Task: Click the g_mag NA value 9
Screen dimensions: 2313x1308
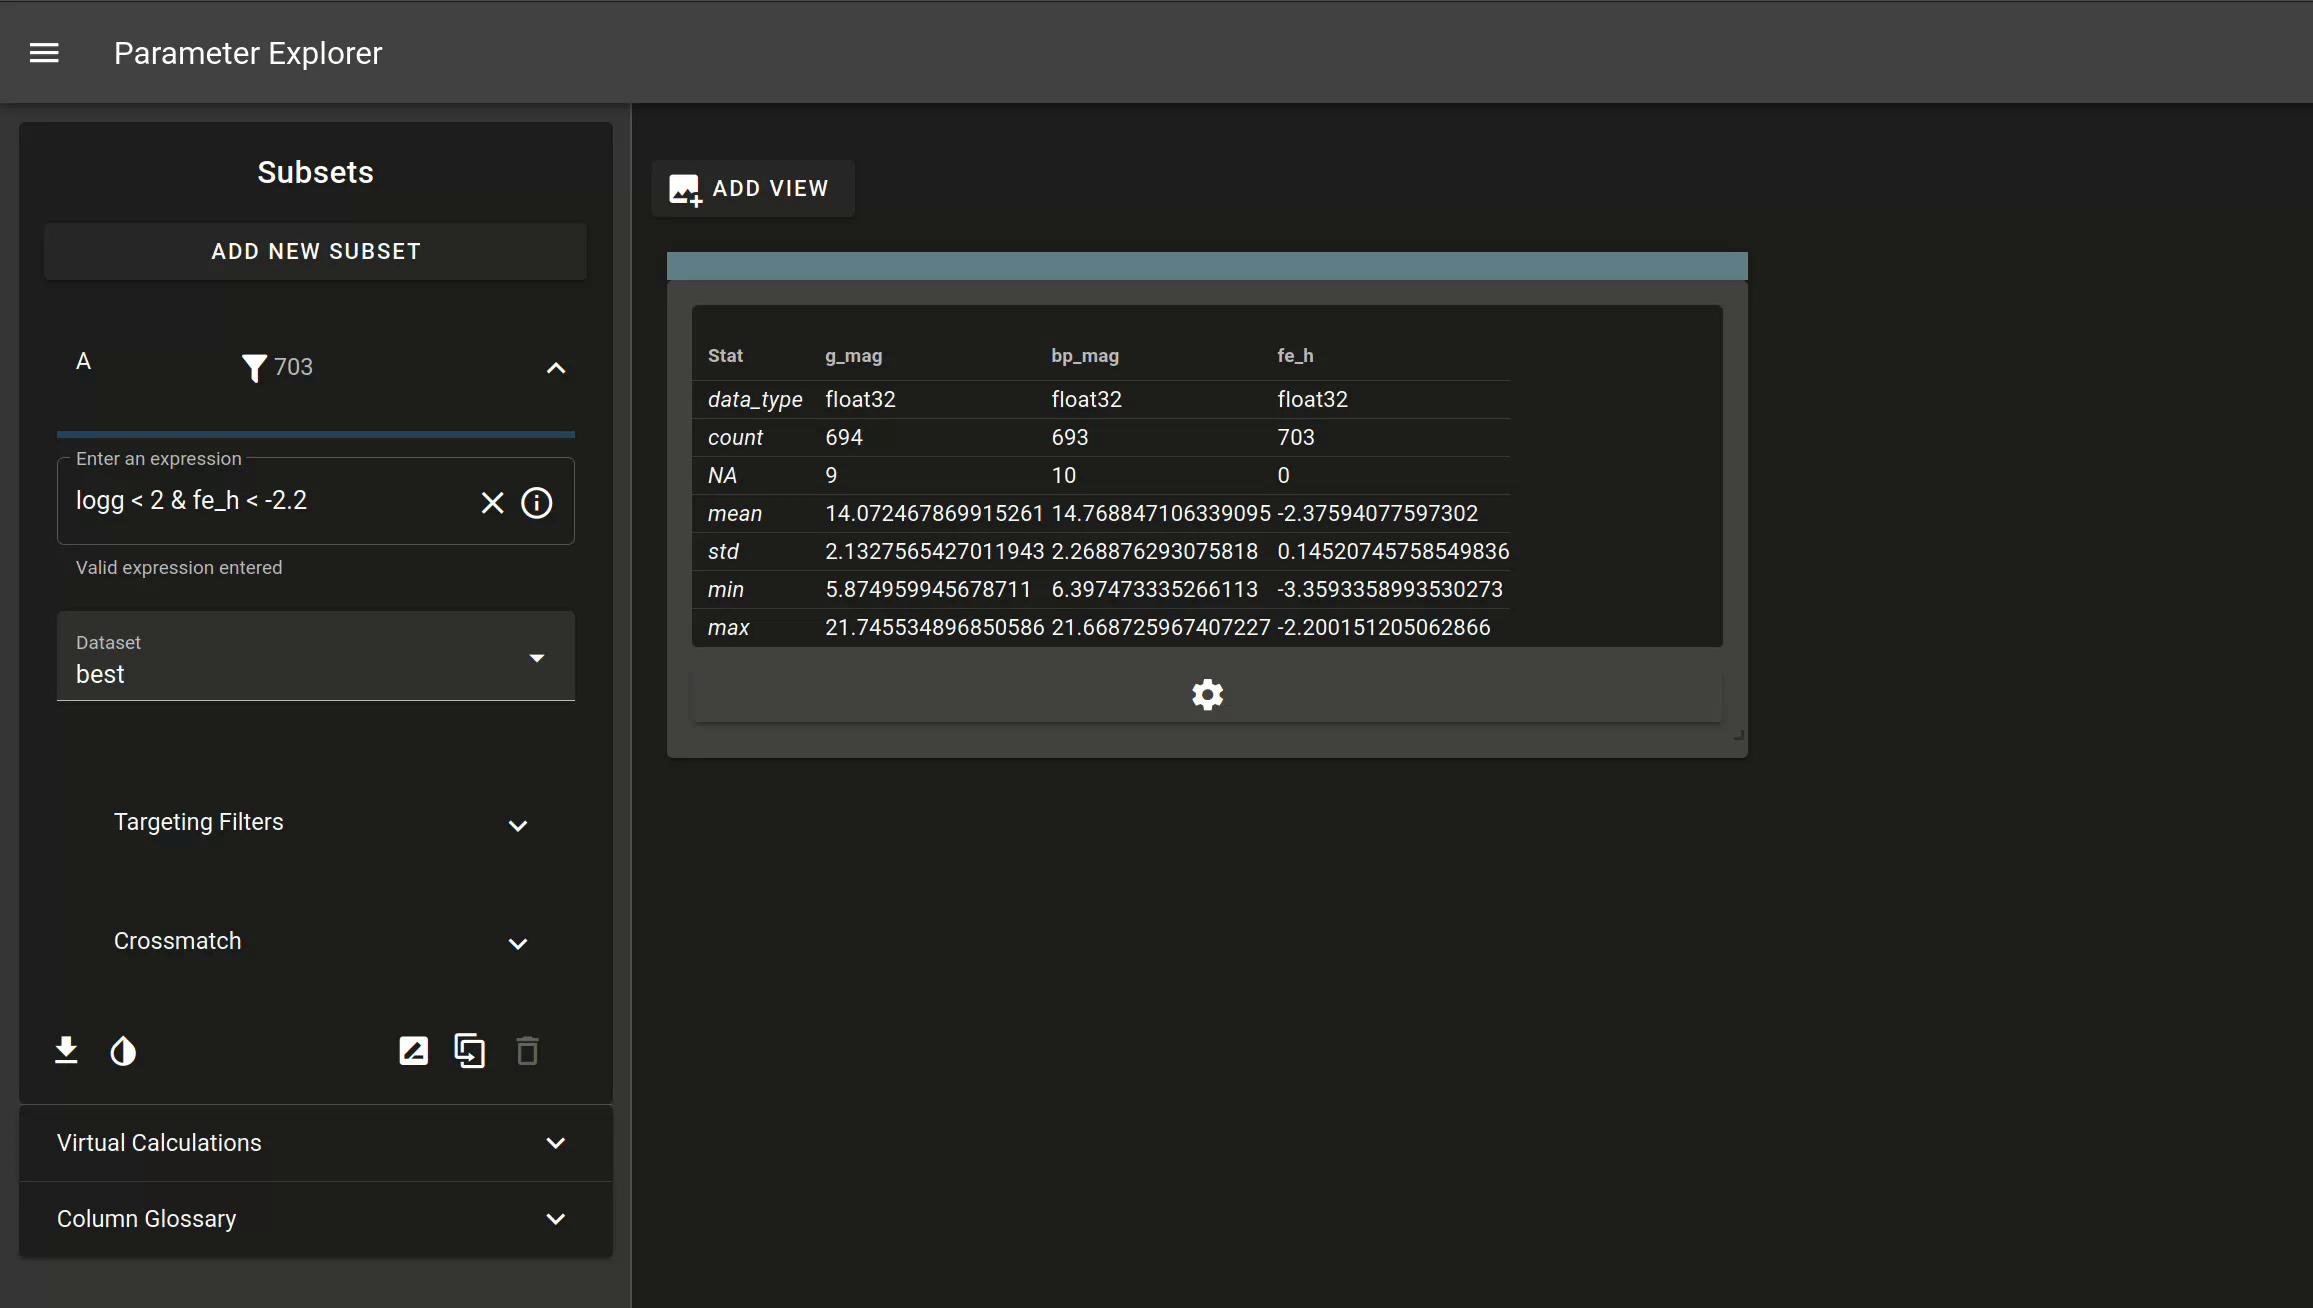Action: tap(831, 476)
